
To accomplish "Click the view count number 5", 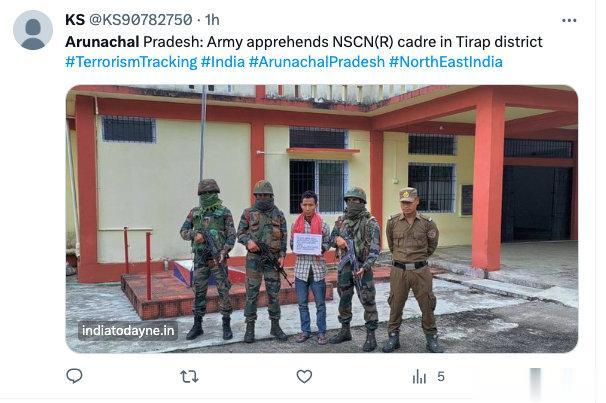I will coord(441,376).
